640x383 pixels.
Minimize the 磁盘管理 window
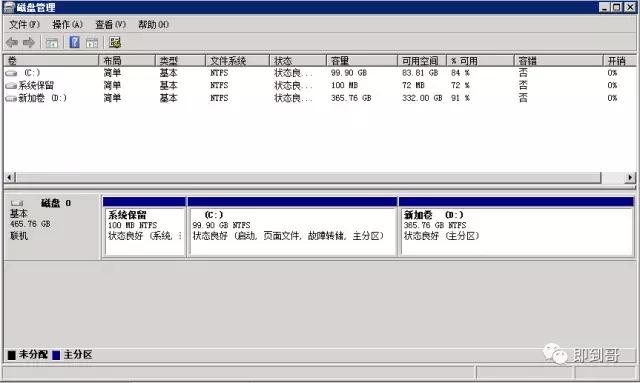[x=605, y=7]
